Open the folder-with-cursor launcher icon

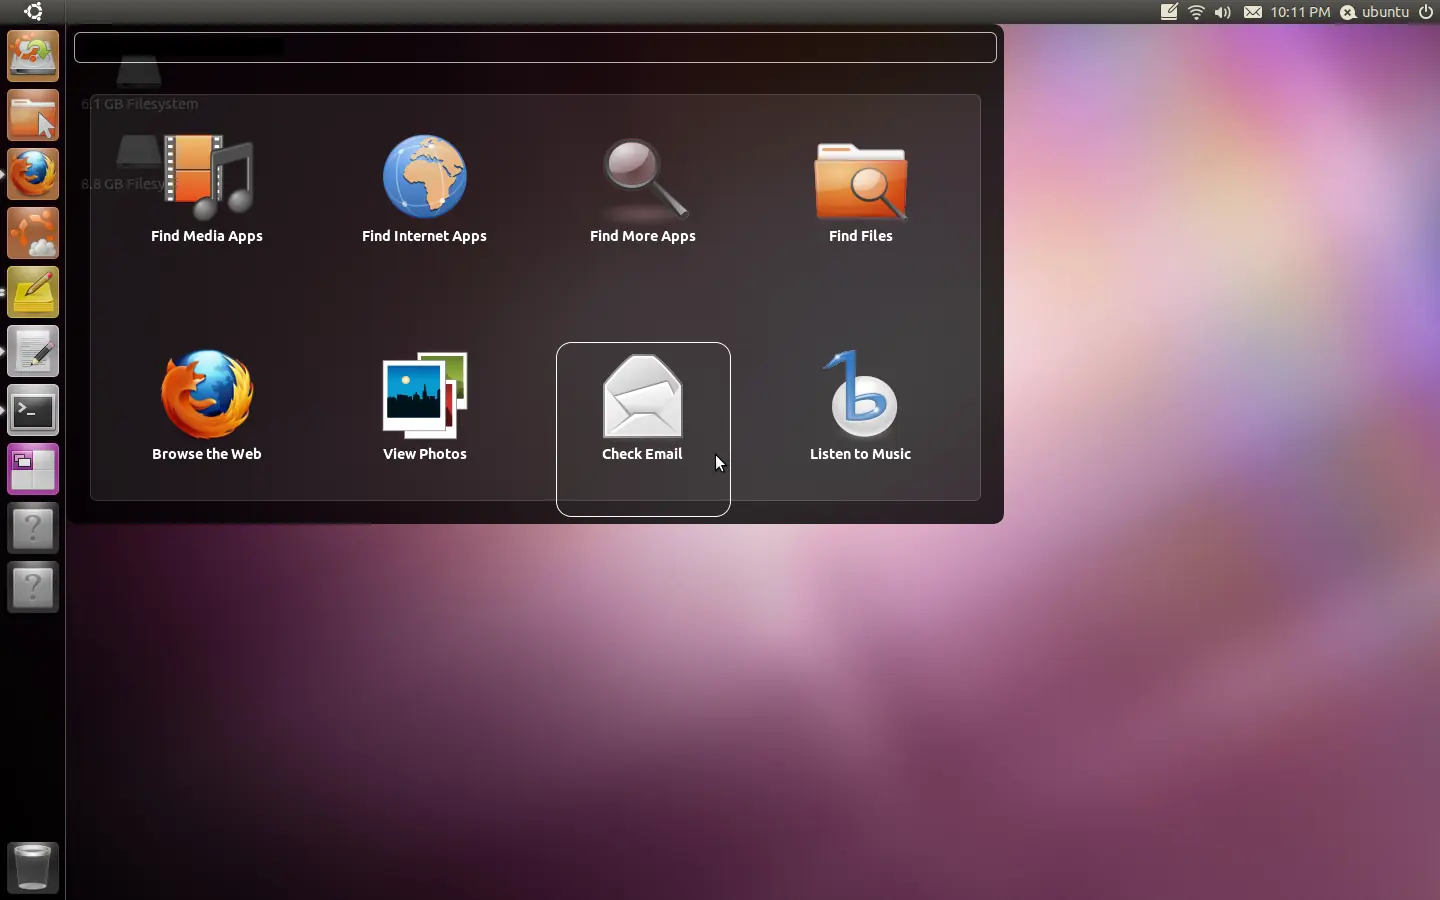(33, 116)
